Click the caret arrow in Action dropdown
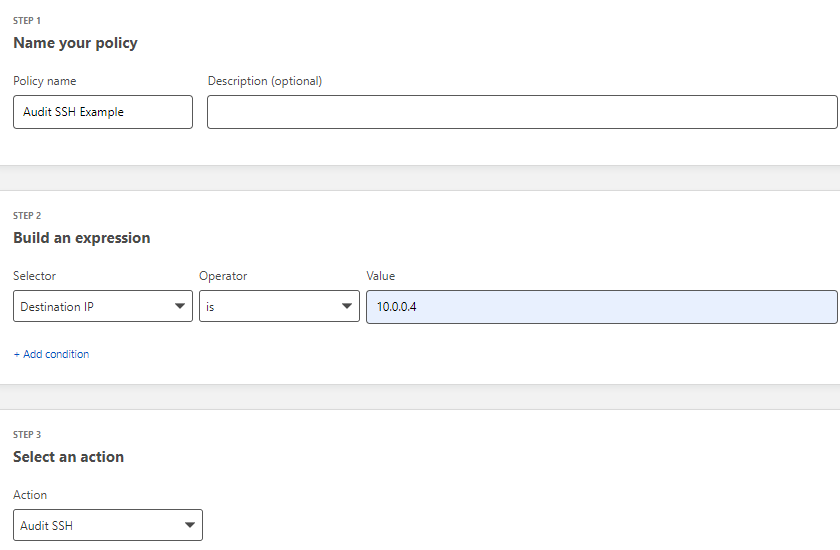Viewport: 840px width, 550px height. point(190,525)
